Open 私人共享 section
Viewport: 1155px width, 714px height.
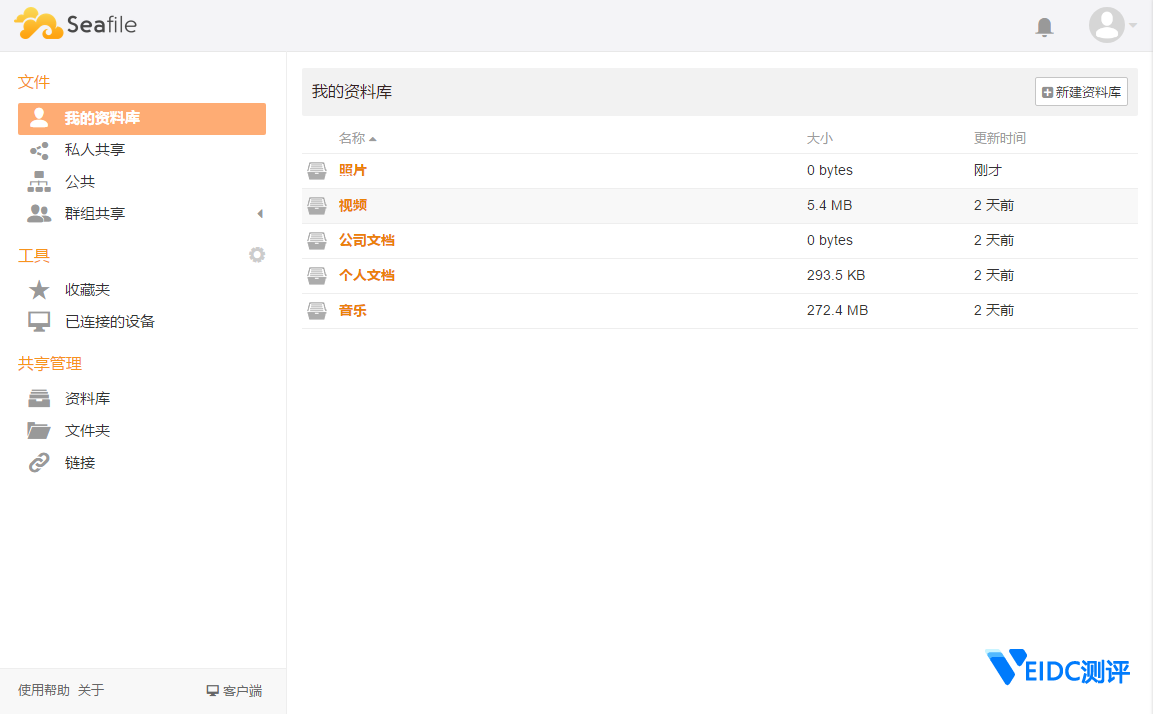click(x=95, y=150)
